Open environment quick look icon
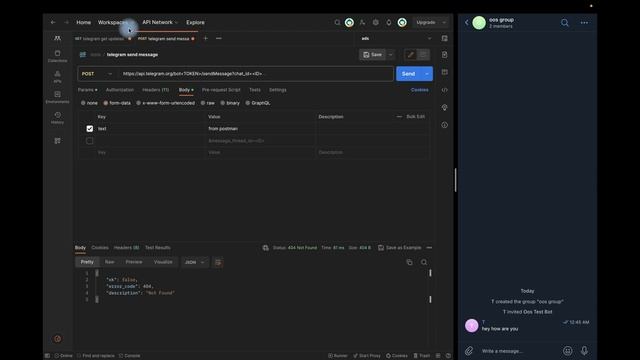Viewport: 640px width, 360px height. (x=444, y=38)
